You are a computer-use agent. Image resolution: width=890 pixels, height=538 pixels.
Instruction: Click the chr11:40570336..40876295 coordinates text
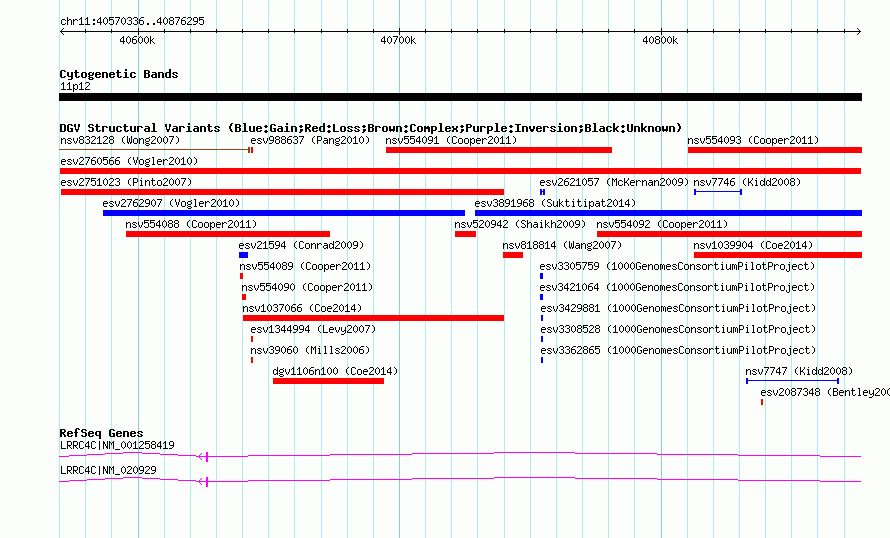132,22
